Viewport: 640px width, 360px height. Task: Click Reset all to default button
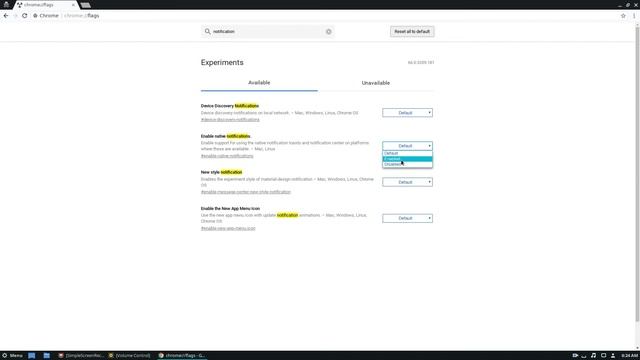[x=412, y=31]
